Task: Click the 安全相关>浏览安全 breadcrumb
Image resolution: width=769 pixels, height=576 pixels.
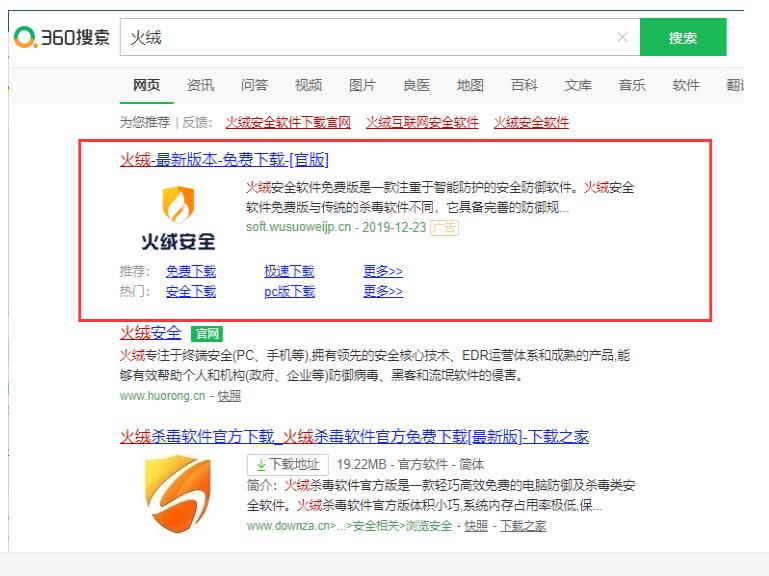Action: (402, 526)
